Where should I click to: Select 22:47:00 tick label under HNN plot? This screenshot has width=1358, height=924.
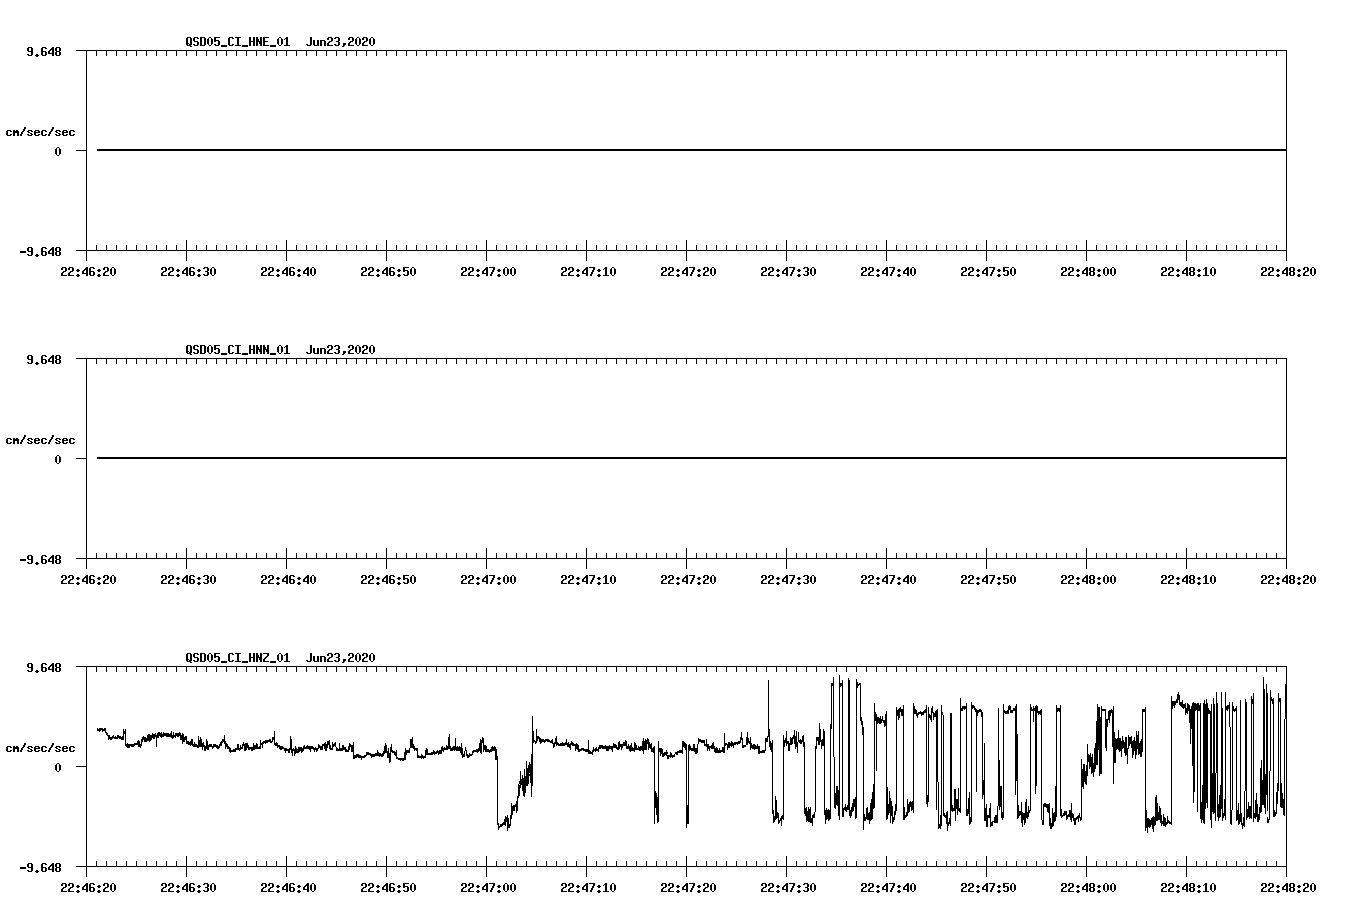pos(487,579)
